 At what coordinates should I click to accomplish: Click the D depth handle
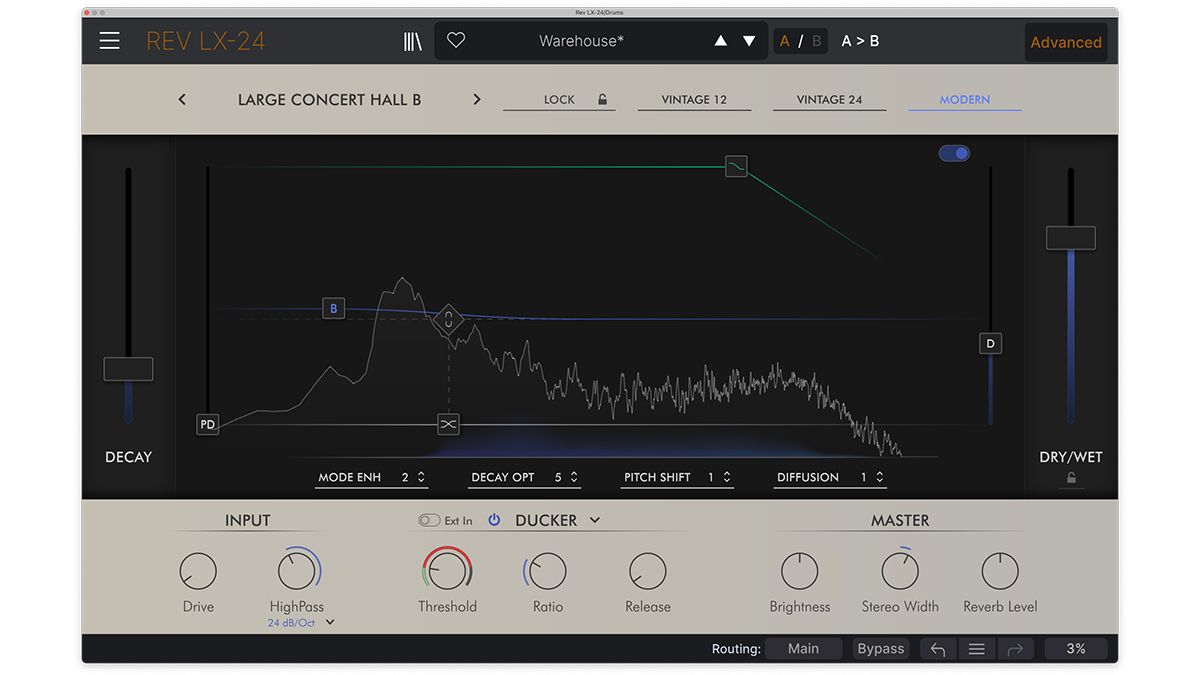990,343
